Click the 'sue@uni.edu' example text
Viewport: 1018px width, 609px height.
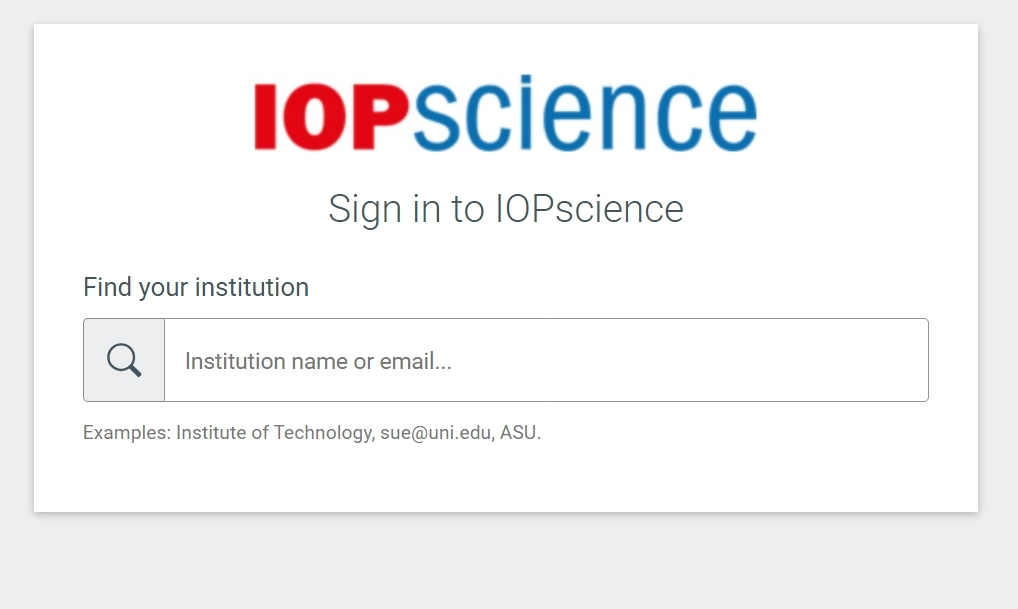tap(436, 432)
